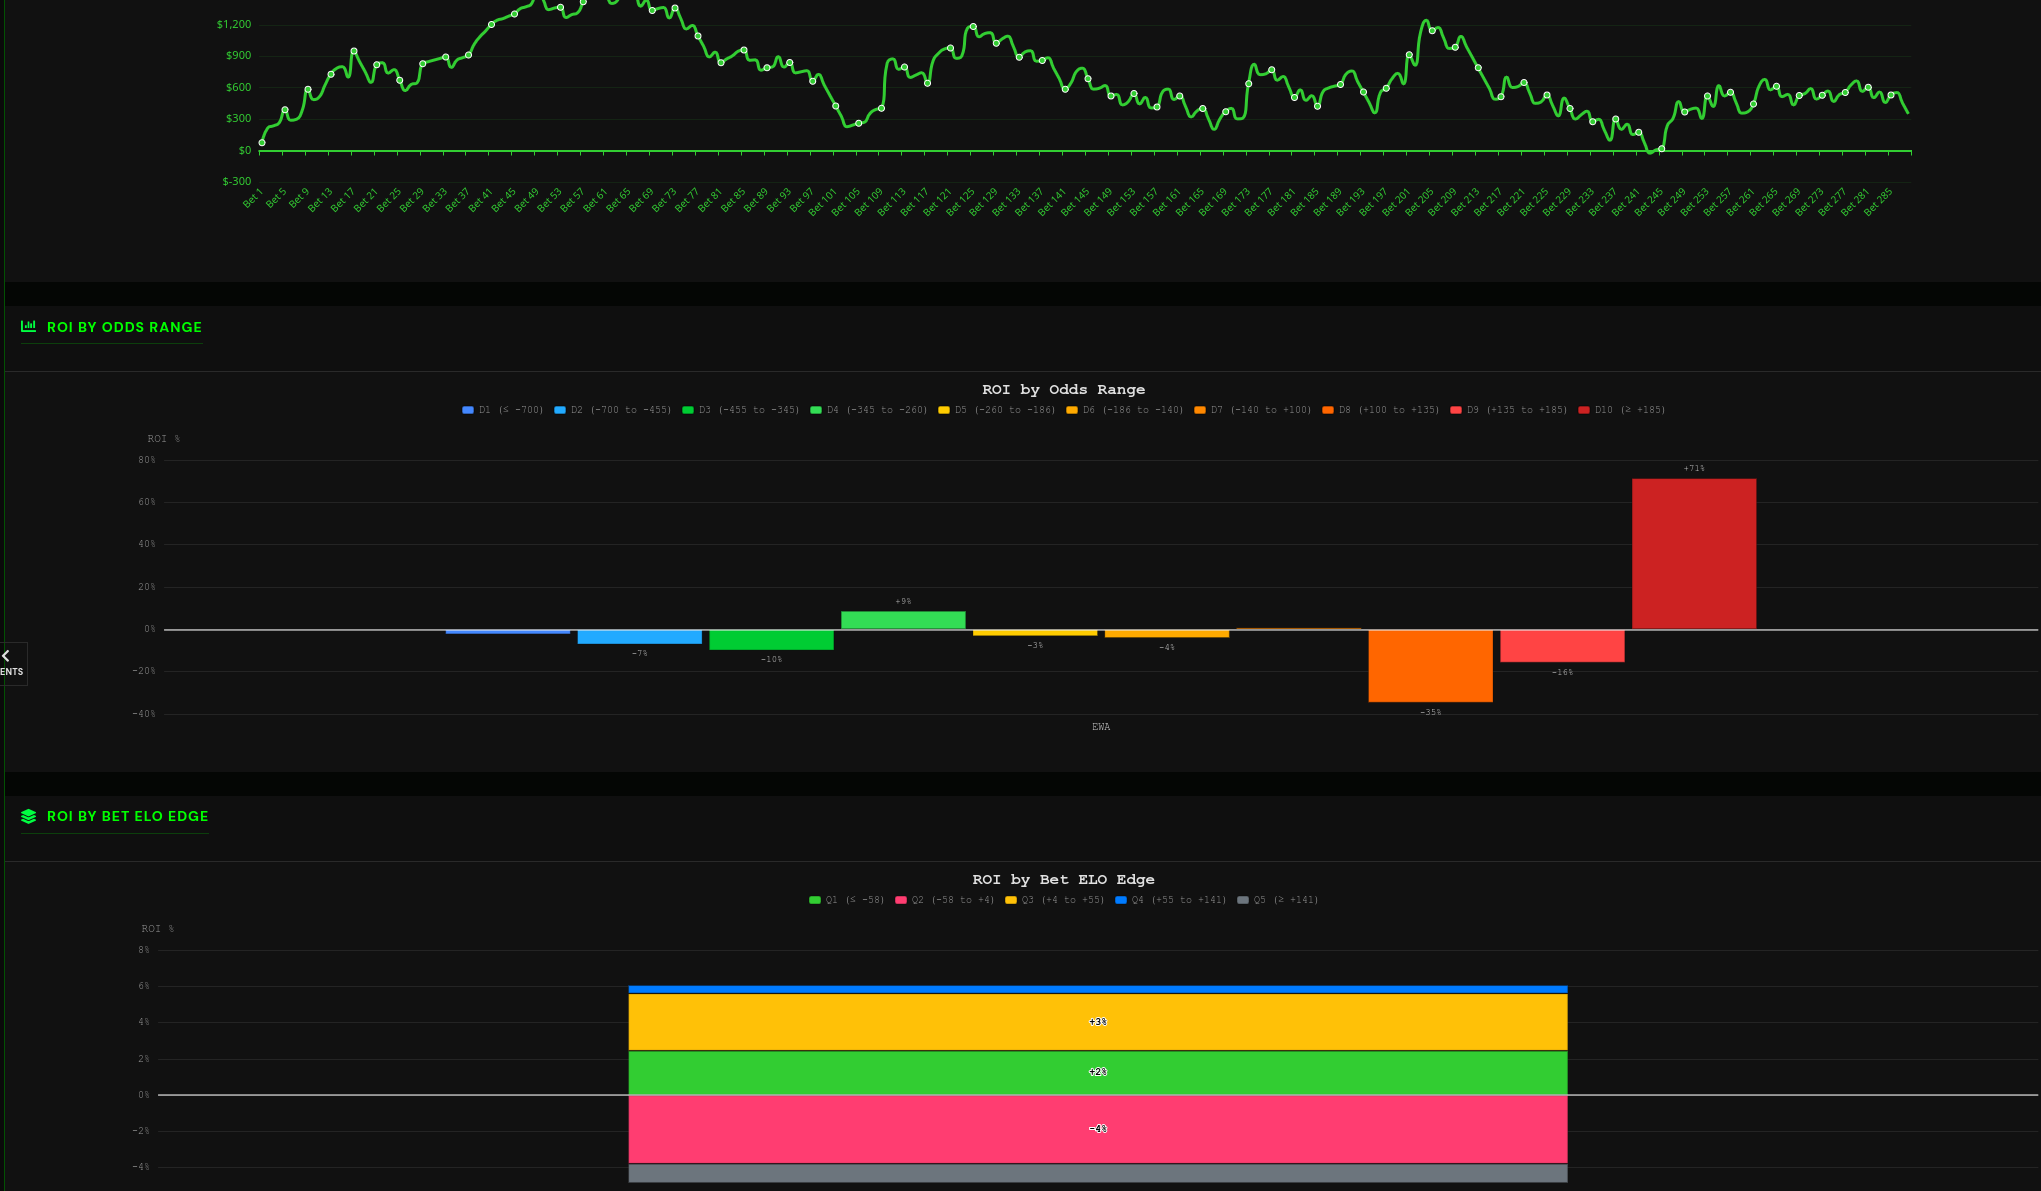The height and width of the screenshot is (1191, 2041).
Task: Click the 8% y-axis tick in ELO chart
Action: [144, 950]
